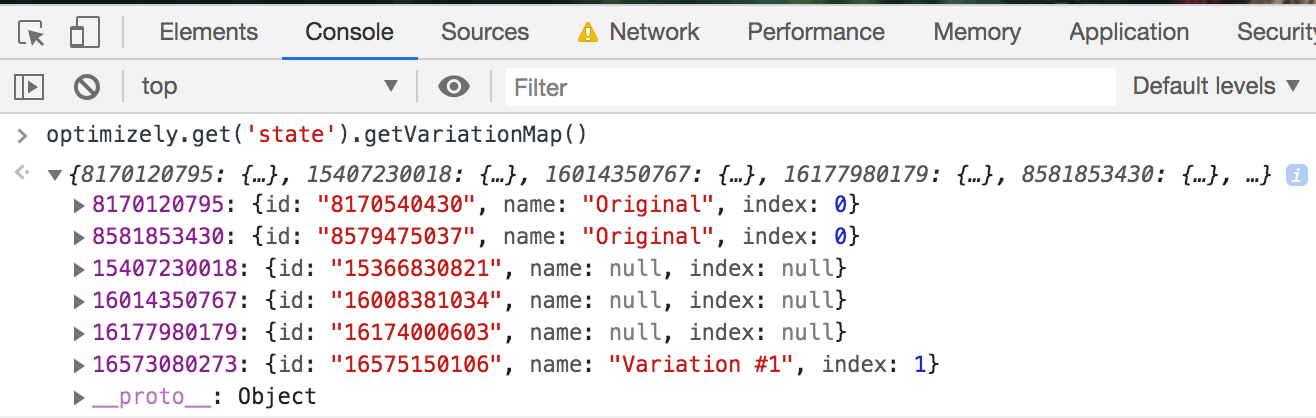1316x418 pixels.
Task: Open the Performance tab
Action: click(815, 32)
